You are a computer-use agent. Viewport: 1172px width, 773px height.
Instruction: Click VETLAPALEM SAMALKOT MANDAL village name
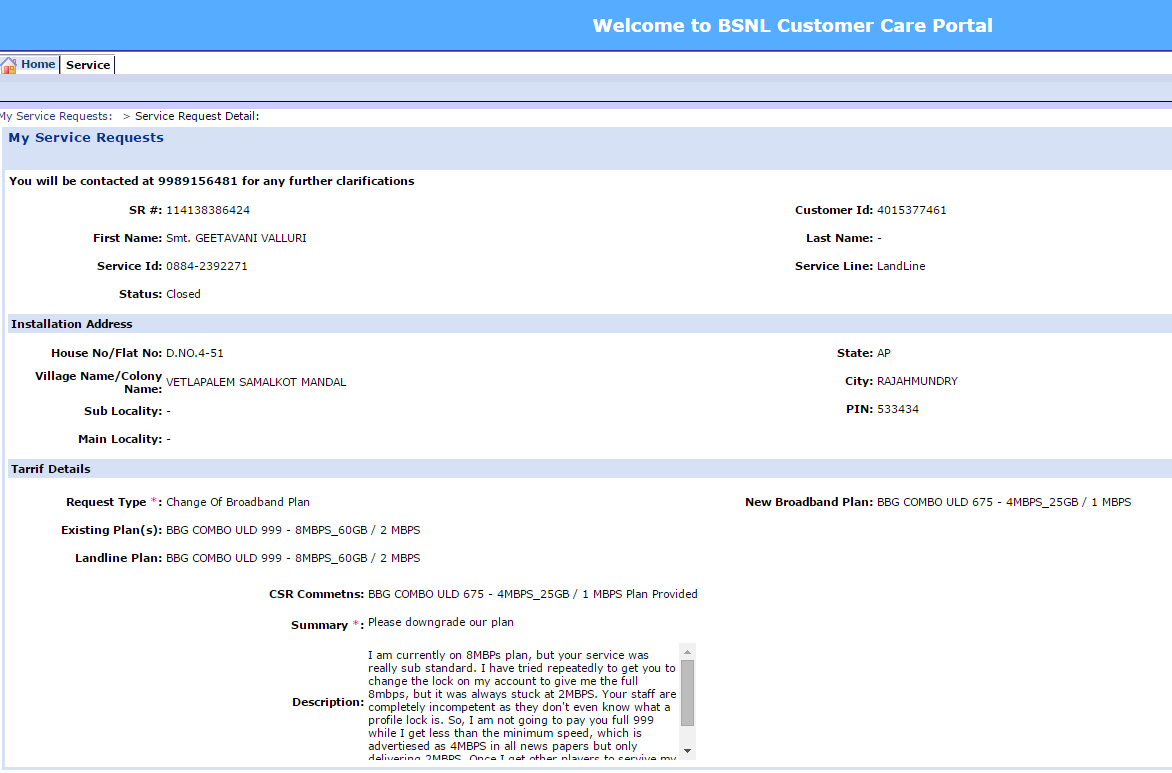point(256,382)
